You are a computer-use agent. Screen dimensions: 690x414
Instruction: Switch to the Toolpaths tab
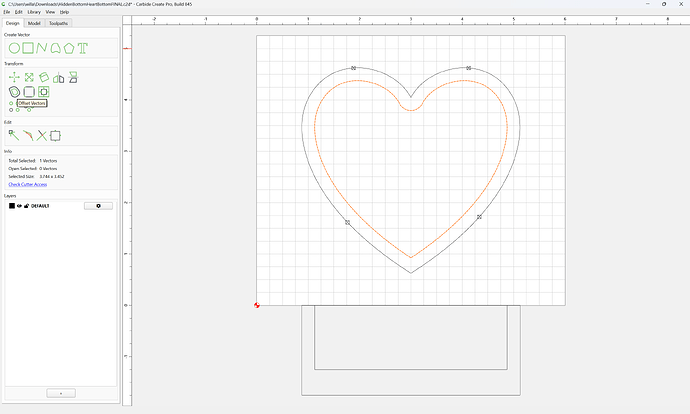(x=58, y=23)
